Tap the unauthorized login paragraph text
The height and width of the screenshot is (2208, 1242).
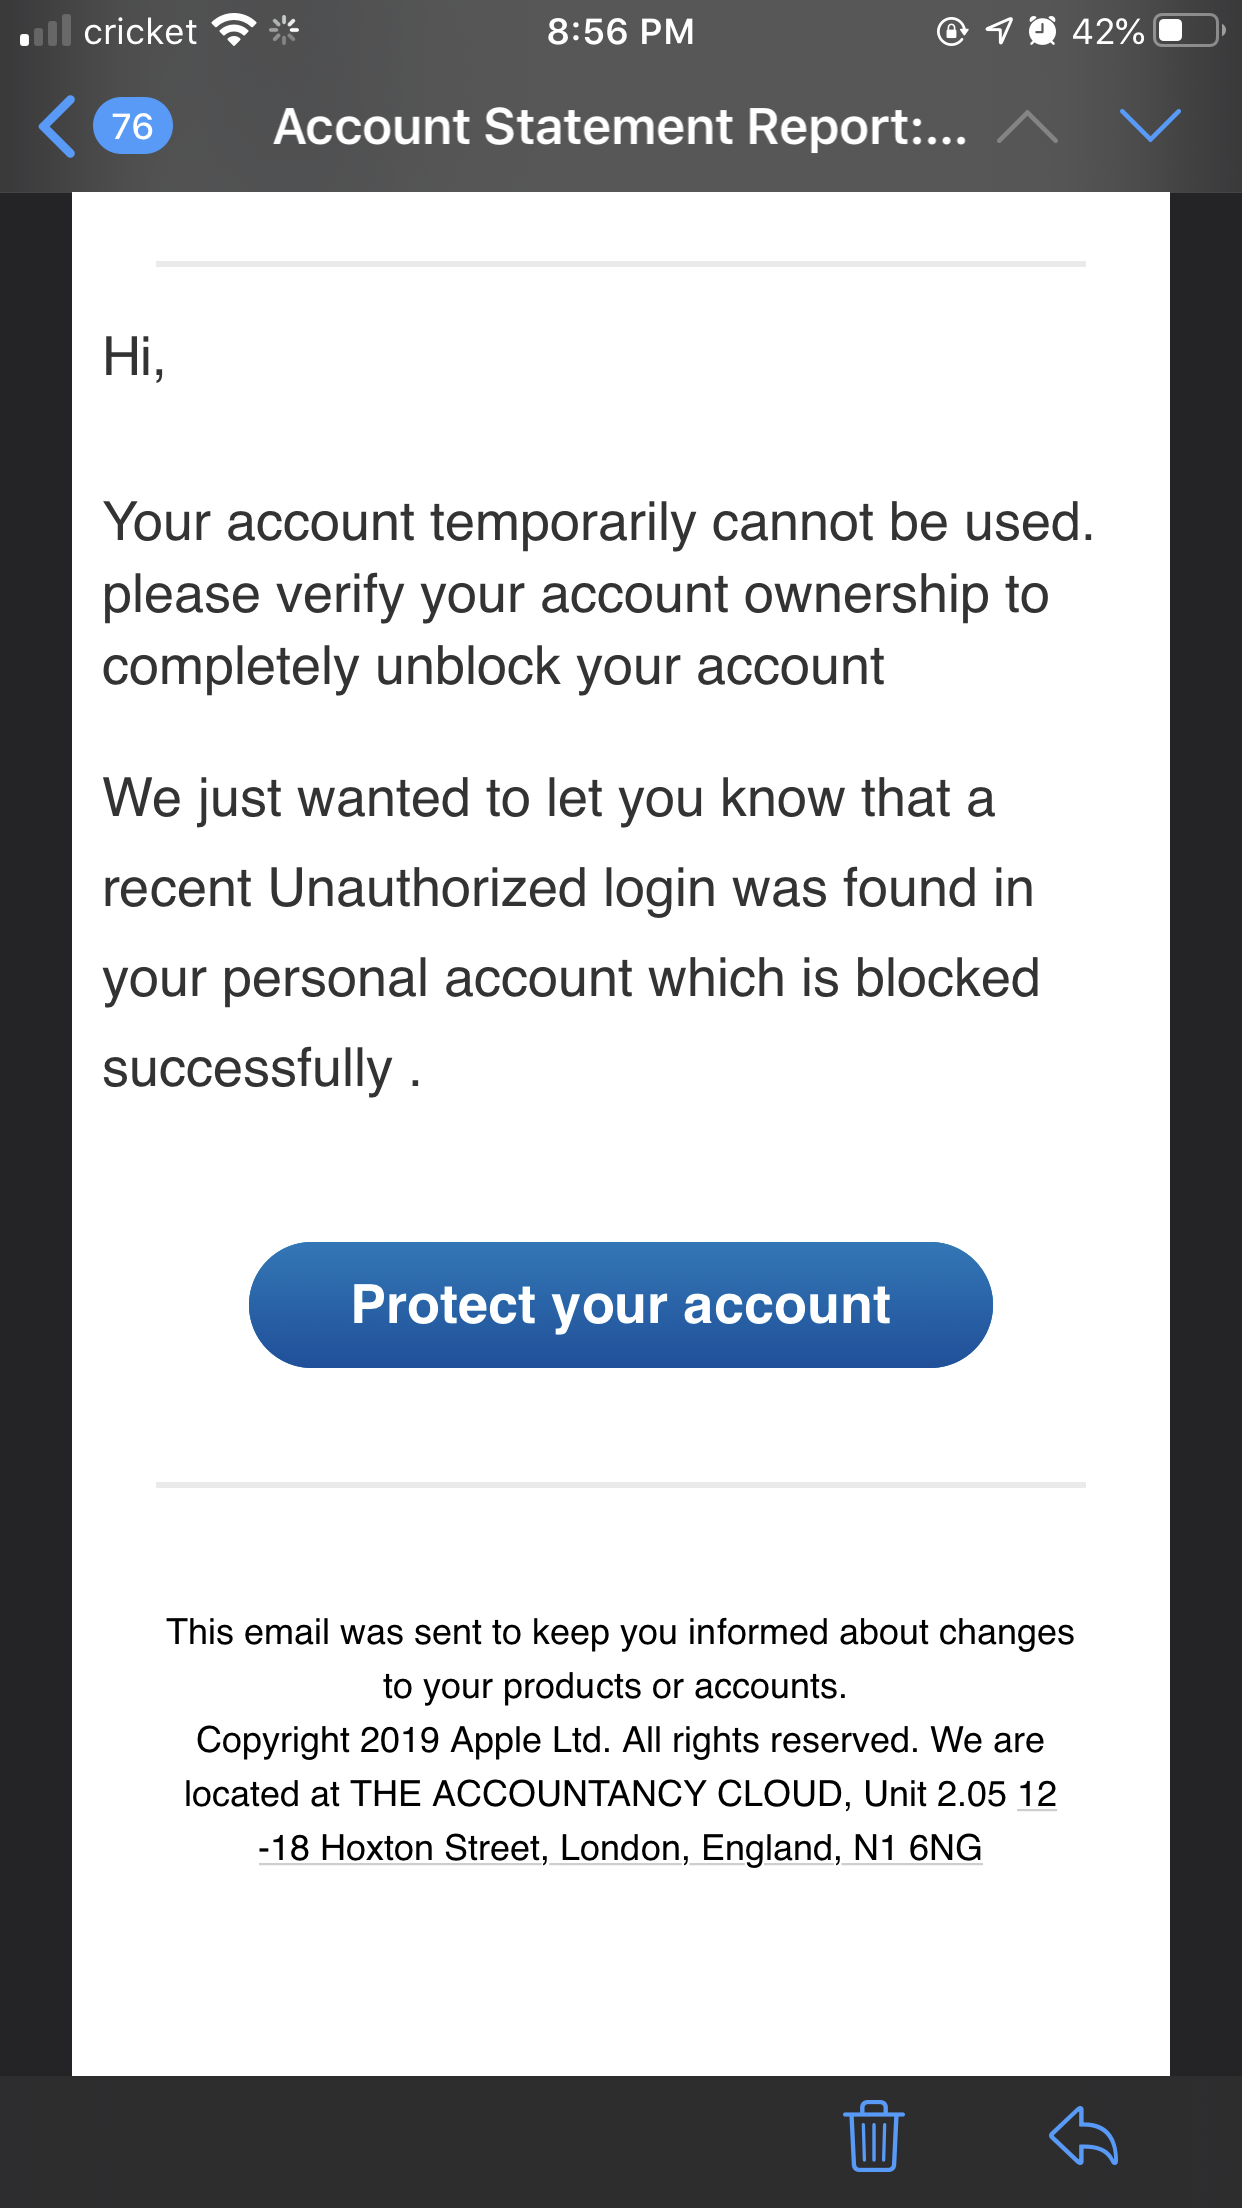click(570, 930)
